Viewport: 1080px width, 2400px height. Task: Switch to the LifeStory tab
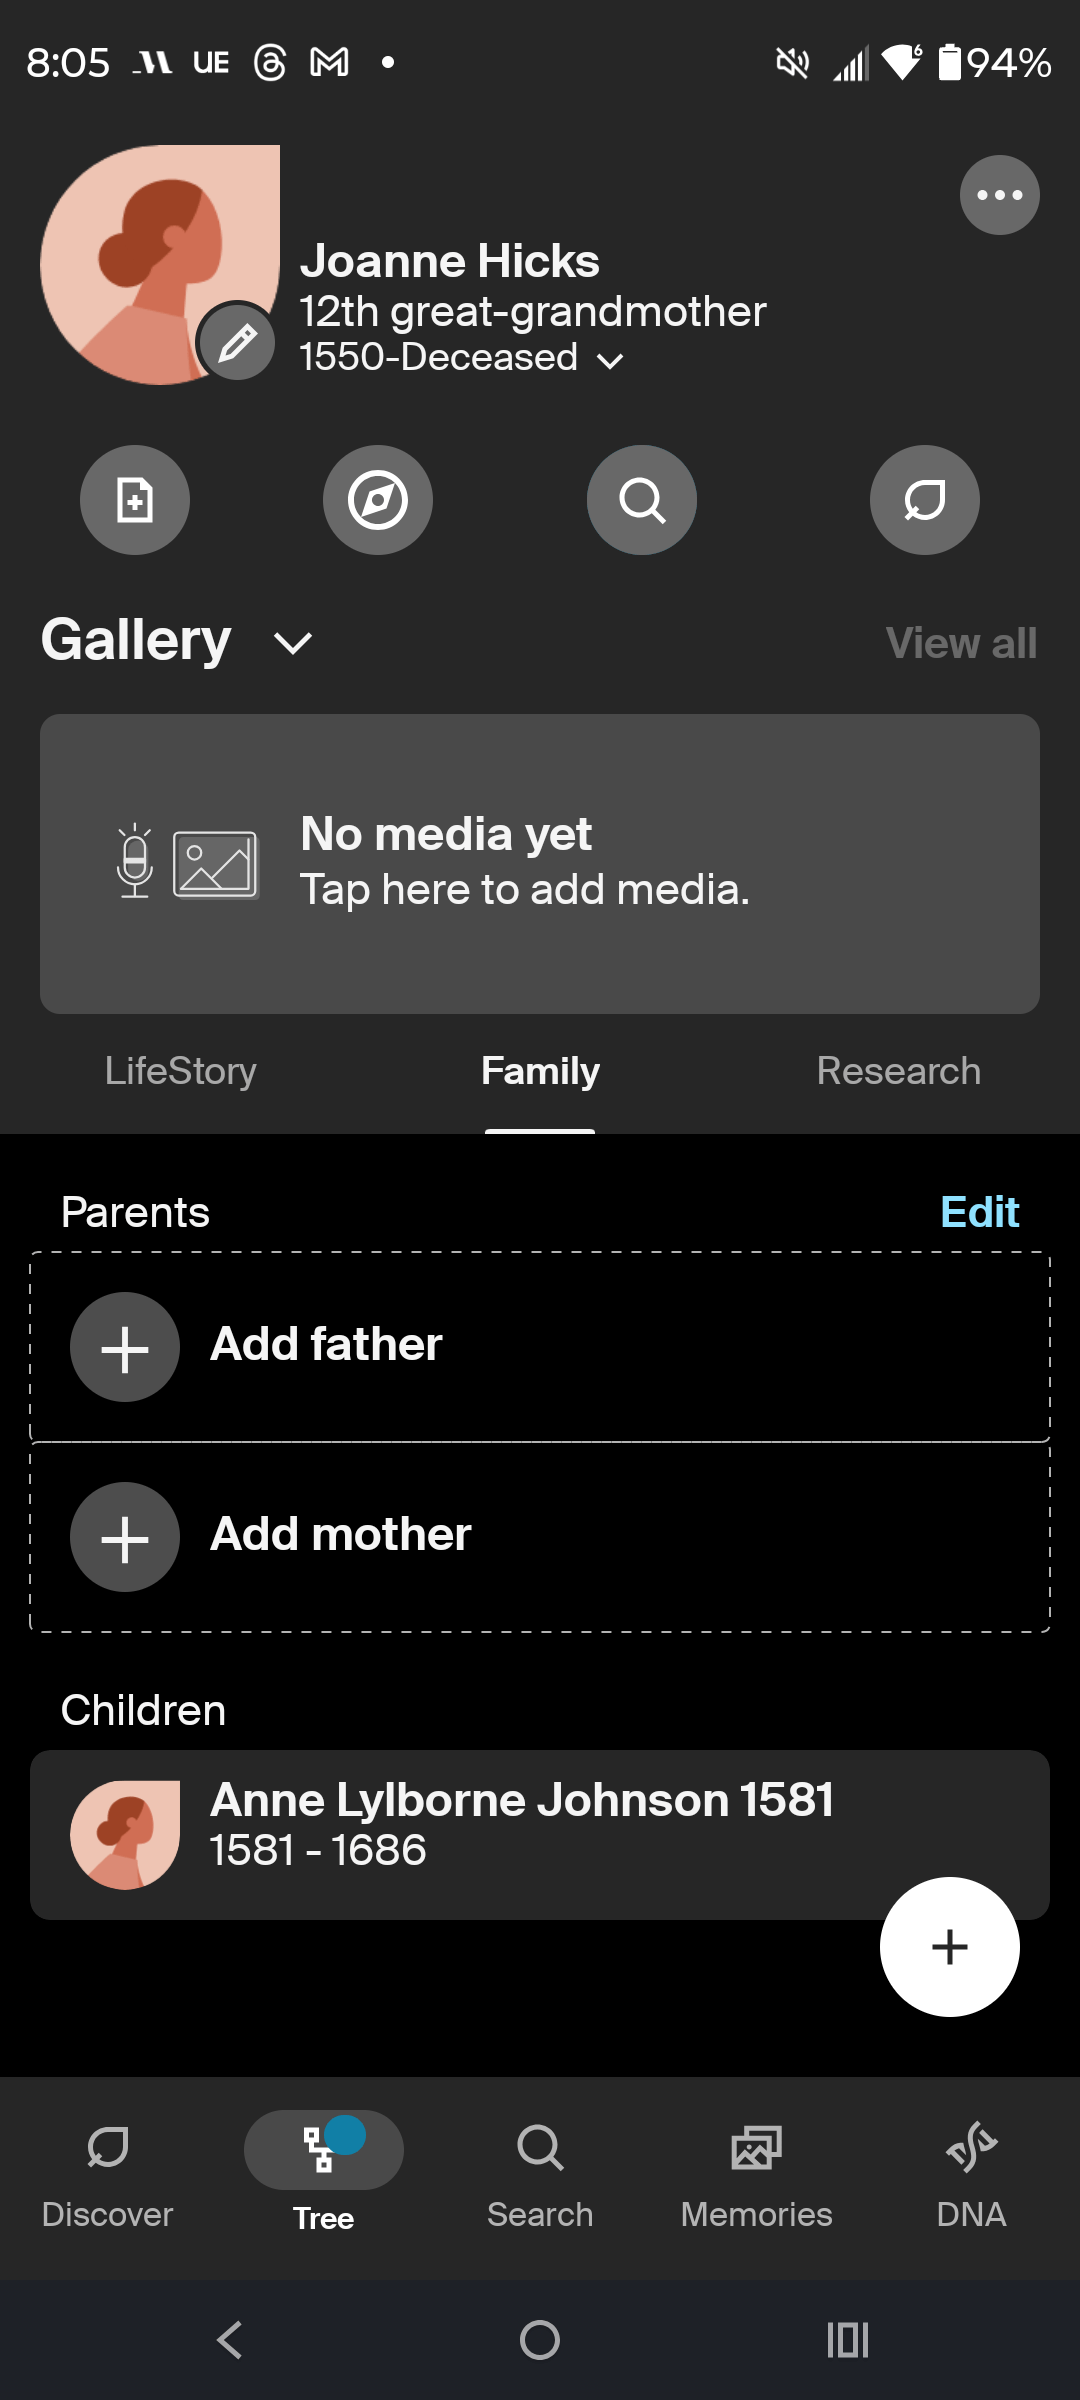181,1071
